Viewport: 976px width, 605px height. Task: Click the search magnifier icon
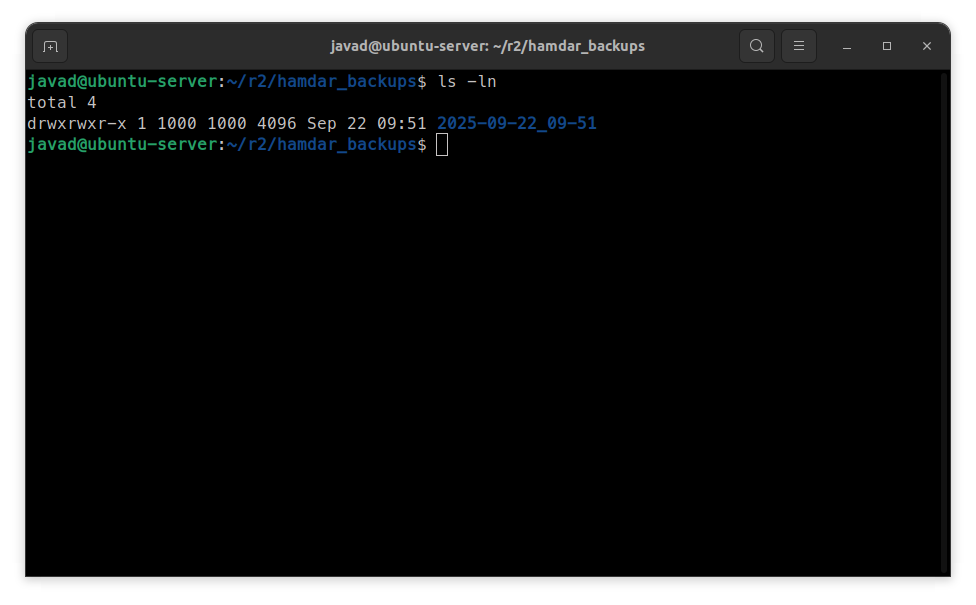click(757, 46)
